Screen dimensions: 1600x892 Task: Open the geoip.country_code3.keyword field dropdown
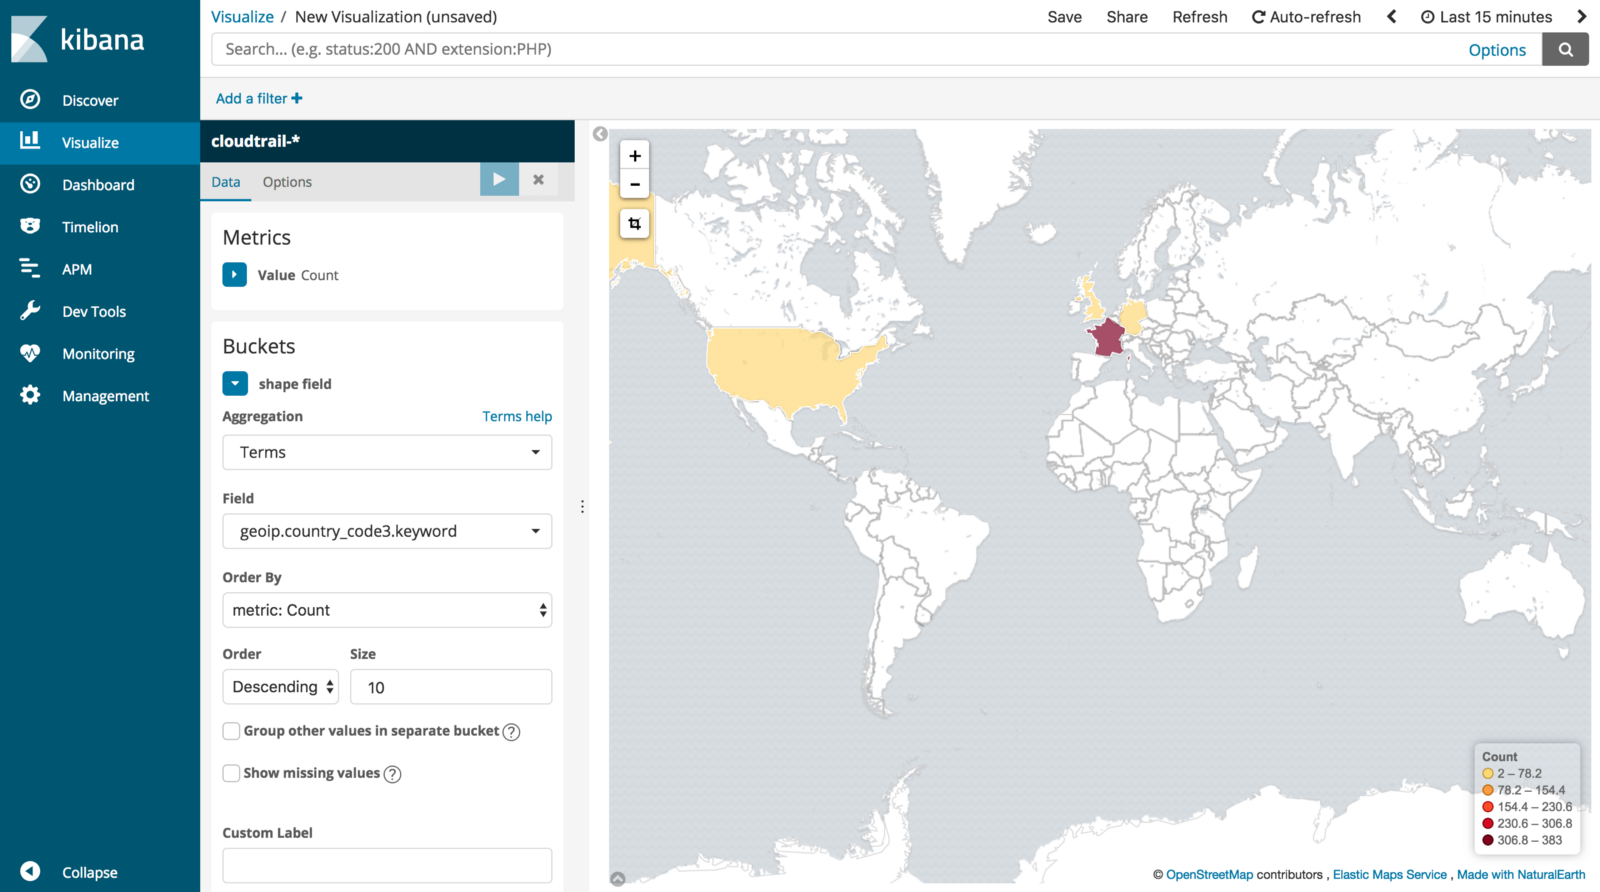[387, 531]
